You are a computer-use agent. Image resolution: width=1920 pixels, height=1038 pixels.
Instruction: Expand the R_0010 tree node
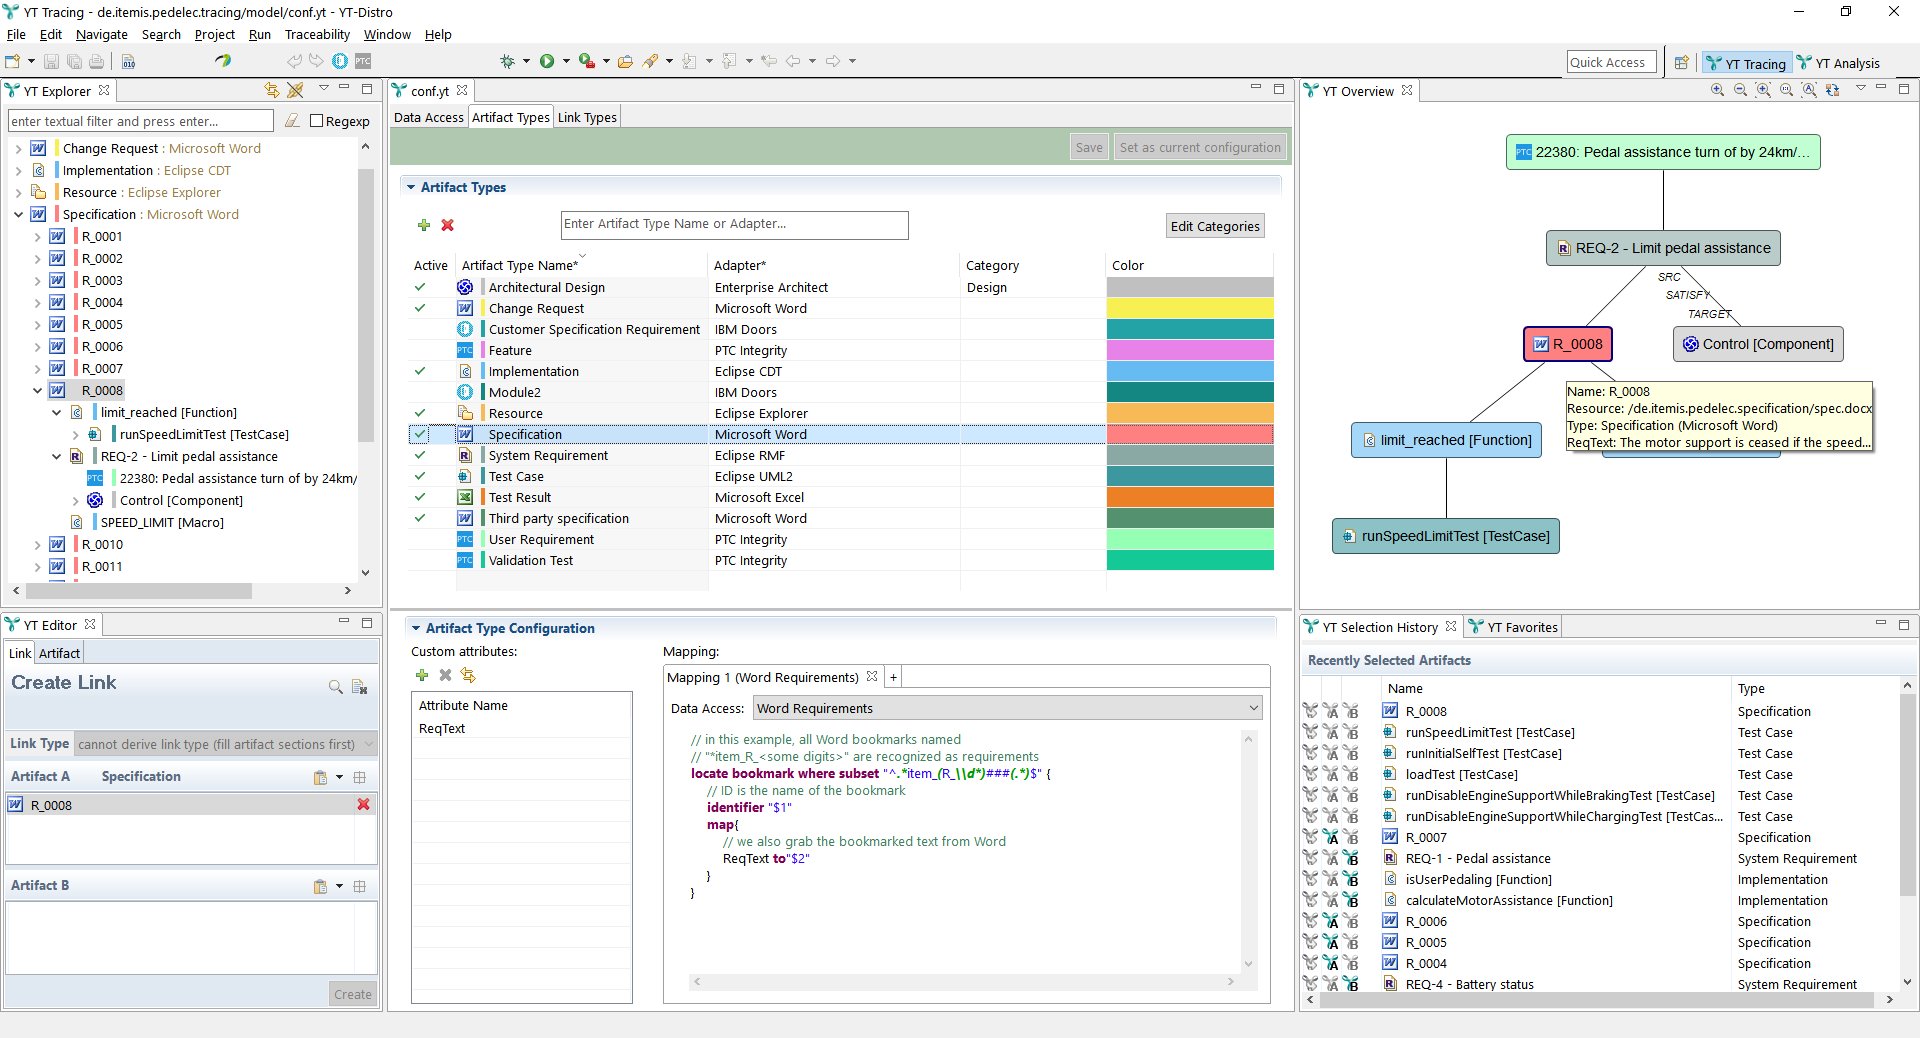tap(38, 544)
